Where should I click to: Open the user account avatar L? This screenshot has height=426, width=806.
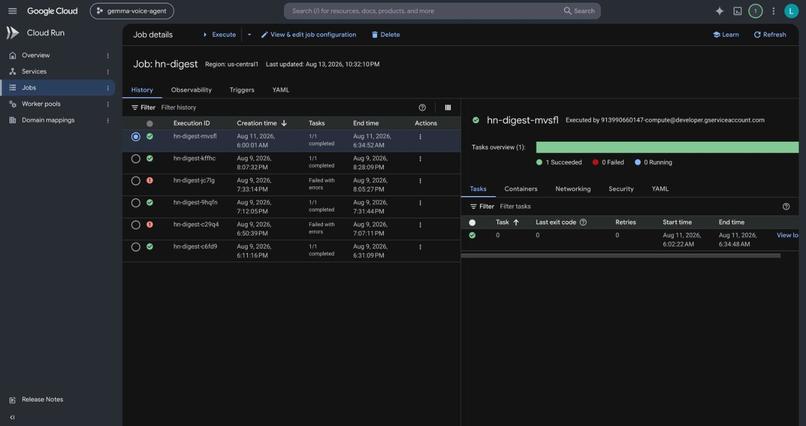click(x=791, y=11)
